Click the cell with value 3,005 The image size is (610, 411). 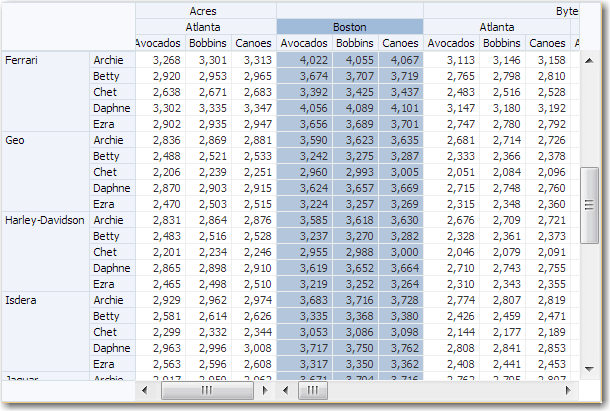400,172
